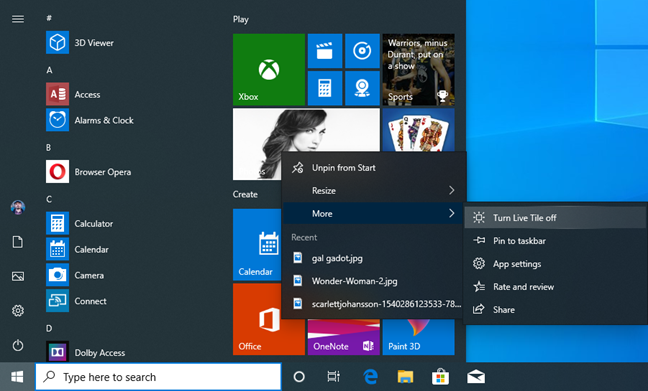Open Alarms & Clock app

pos(104,120)
